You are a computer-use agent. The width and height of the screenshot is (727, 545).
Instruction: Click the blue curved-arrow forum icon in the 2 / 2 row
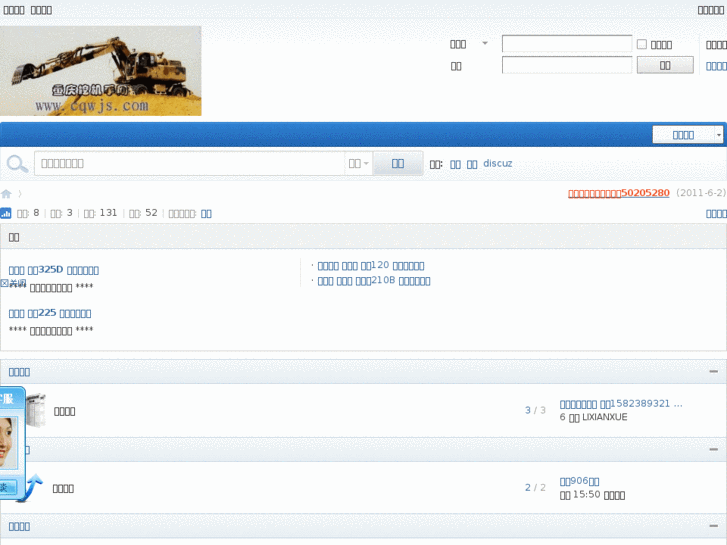click(32, 488)
